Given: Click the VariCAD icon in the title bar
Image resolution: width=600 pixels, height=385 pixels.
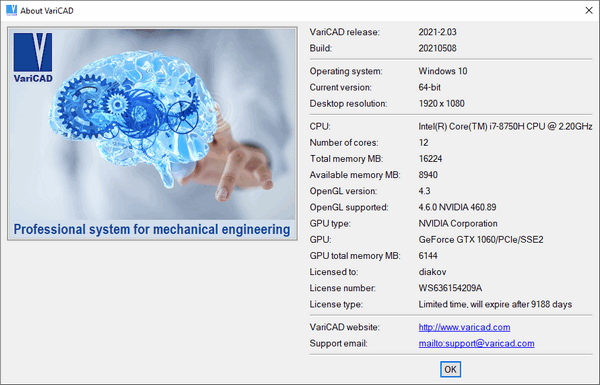Looking at the screenshot, I should pyautogui.click(x=11, y=10).
